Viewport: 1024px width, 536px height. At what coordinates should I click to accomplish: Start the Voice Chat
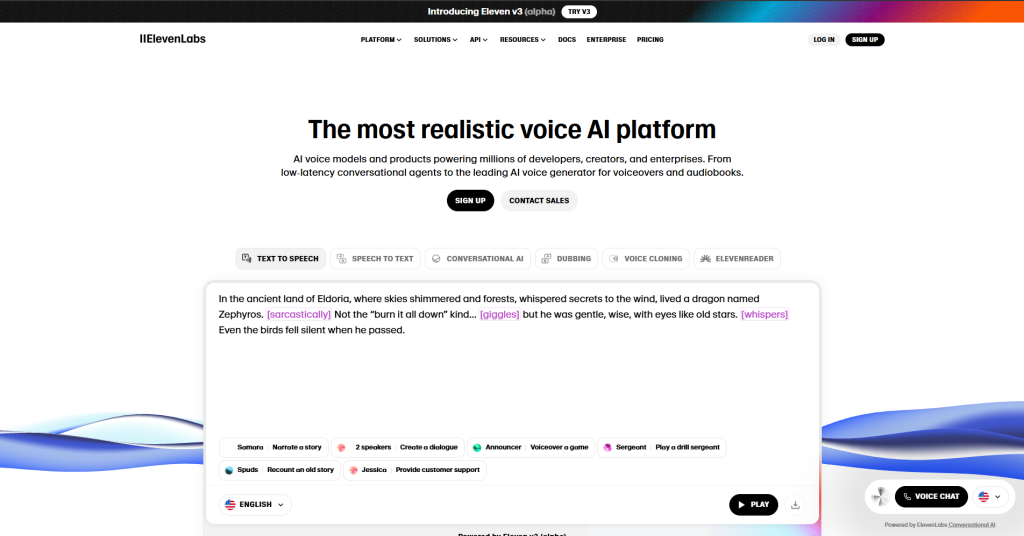pos(931,497)
